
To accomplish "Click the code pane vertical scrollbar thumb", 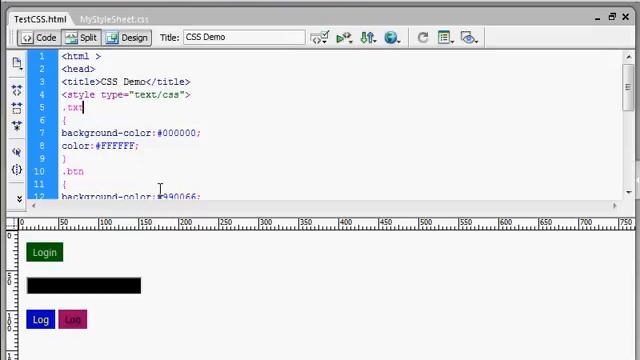I will coord(628,87).
